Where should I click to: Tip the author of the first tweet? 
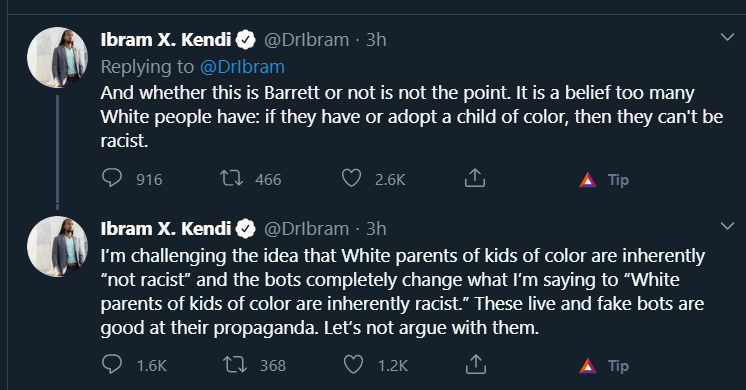click(x=604, y=179)
